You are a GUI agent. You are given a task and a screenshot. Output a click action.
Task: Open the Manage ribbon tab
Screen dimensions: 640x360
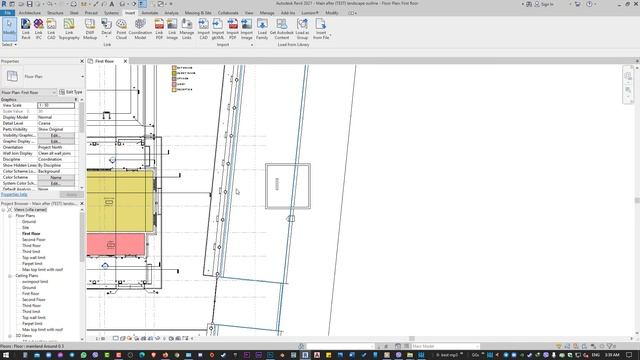pyautogui.click(x=267, y=13)
